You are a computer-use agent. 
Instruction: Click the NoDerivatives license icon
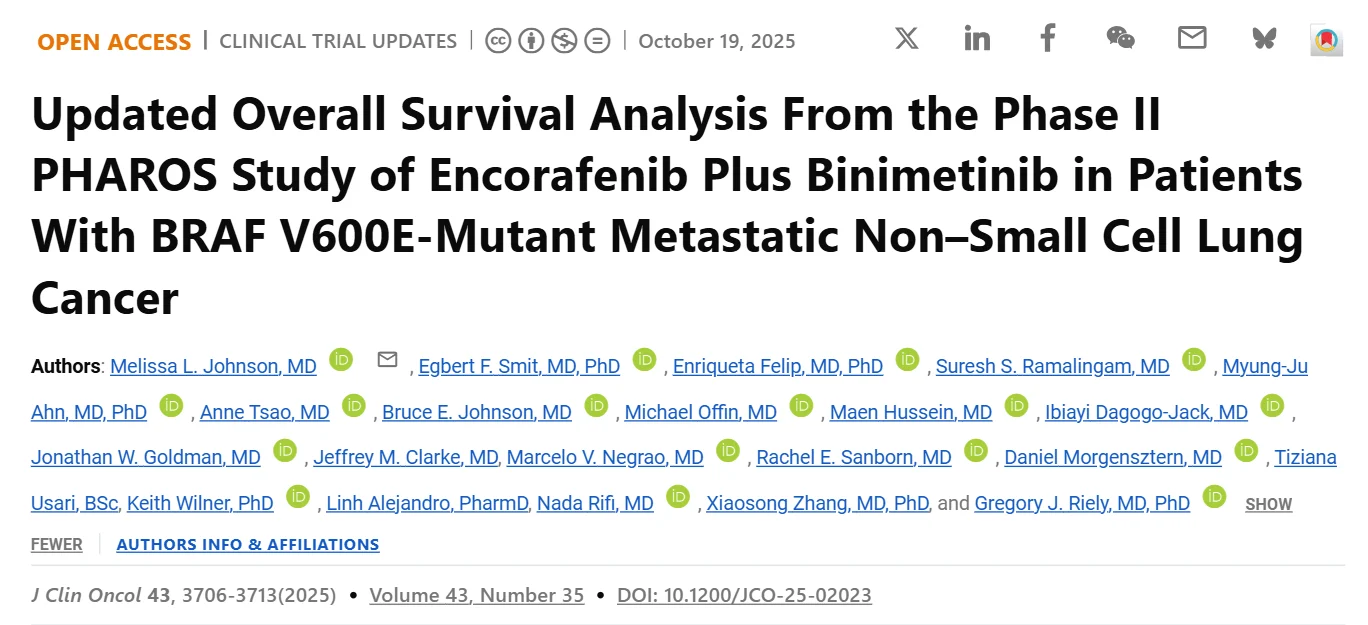[x=597, y=41]
